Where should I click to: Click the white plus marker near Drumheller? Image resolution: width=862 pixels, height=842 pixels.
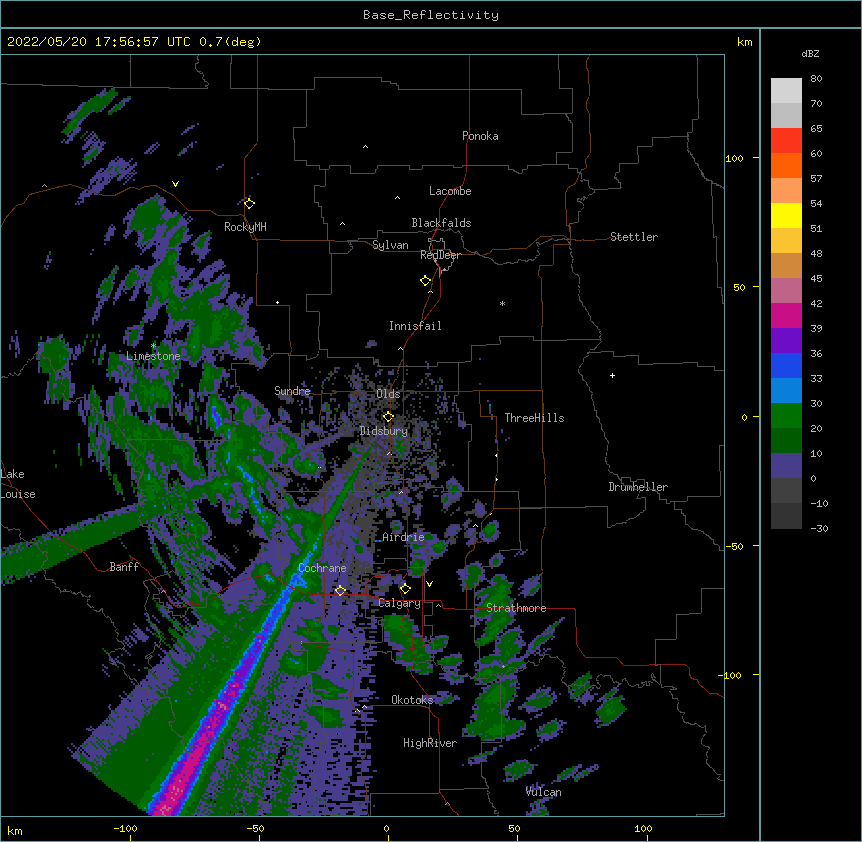[612, 375]
